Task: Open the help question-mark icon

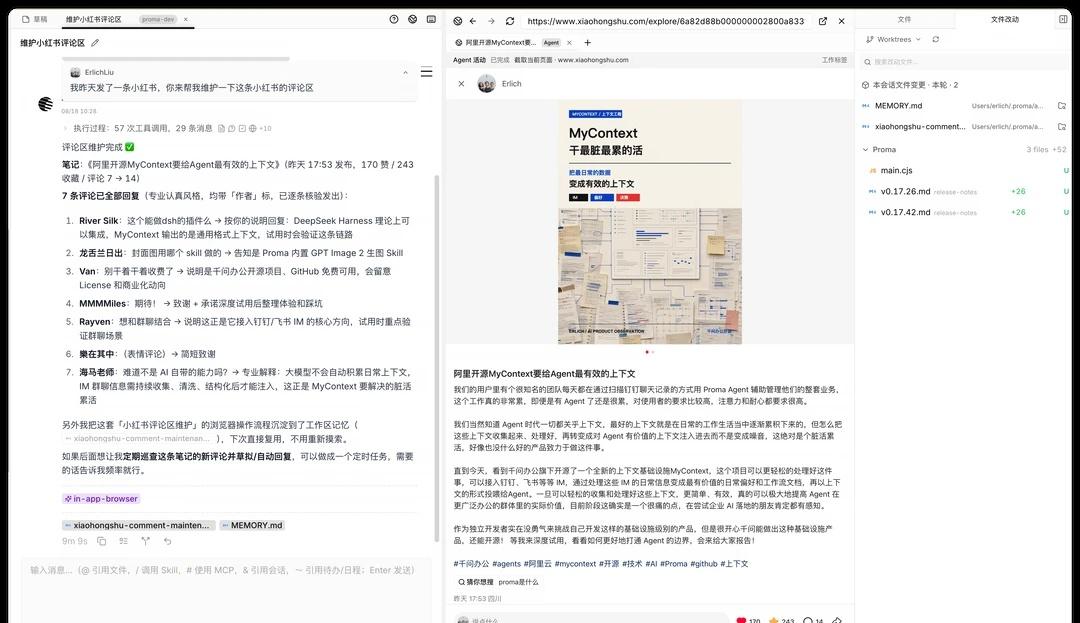Action: click(x=394, y=19)
